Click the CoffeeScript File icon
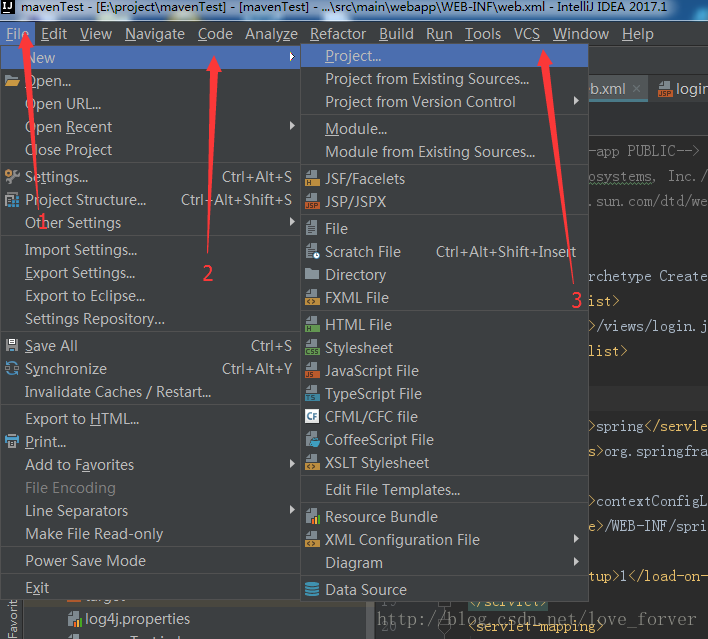This screenshot has width=708, height=639. pos(312,439)
